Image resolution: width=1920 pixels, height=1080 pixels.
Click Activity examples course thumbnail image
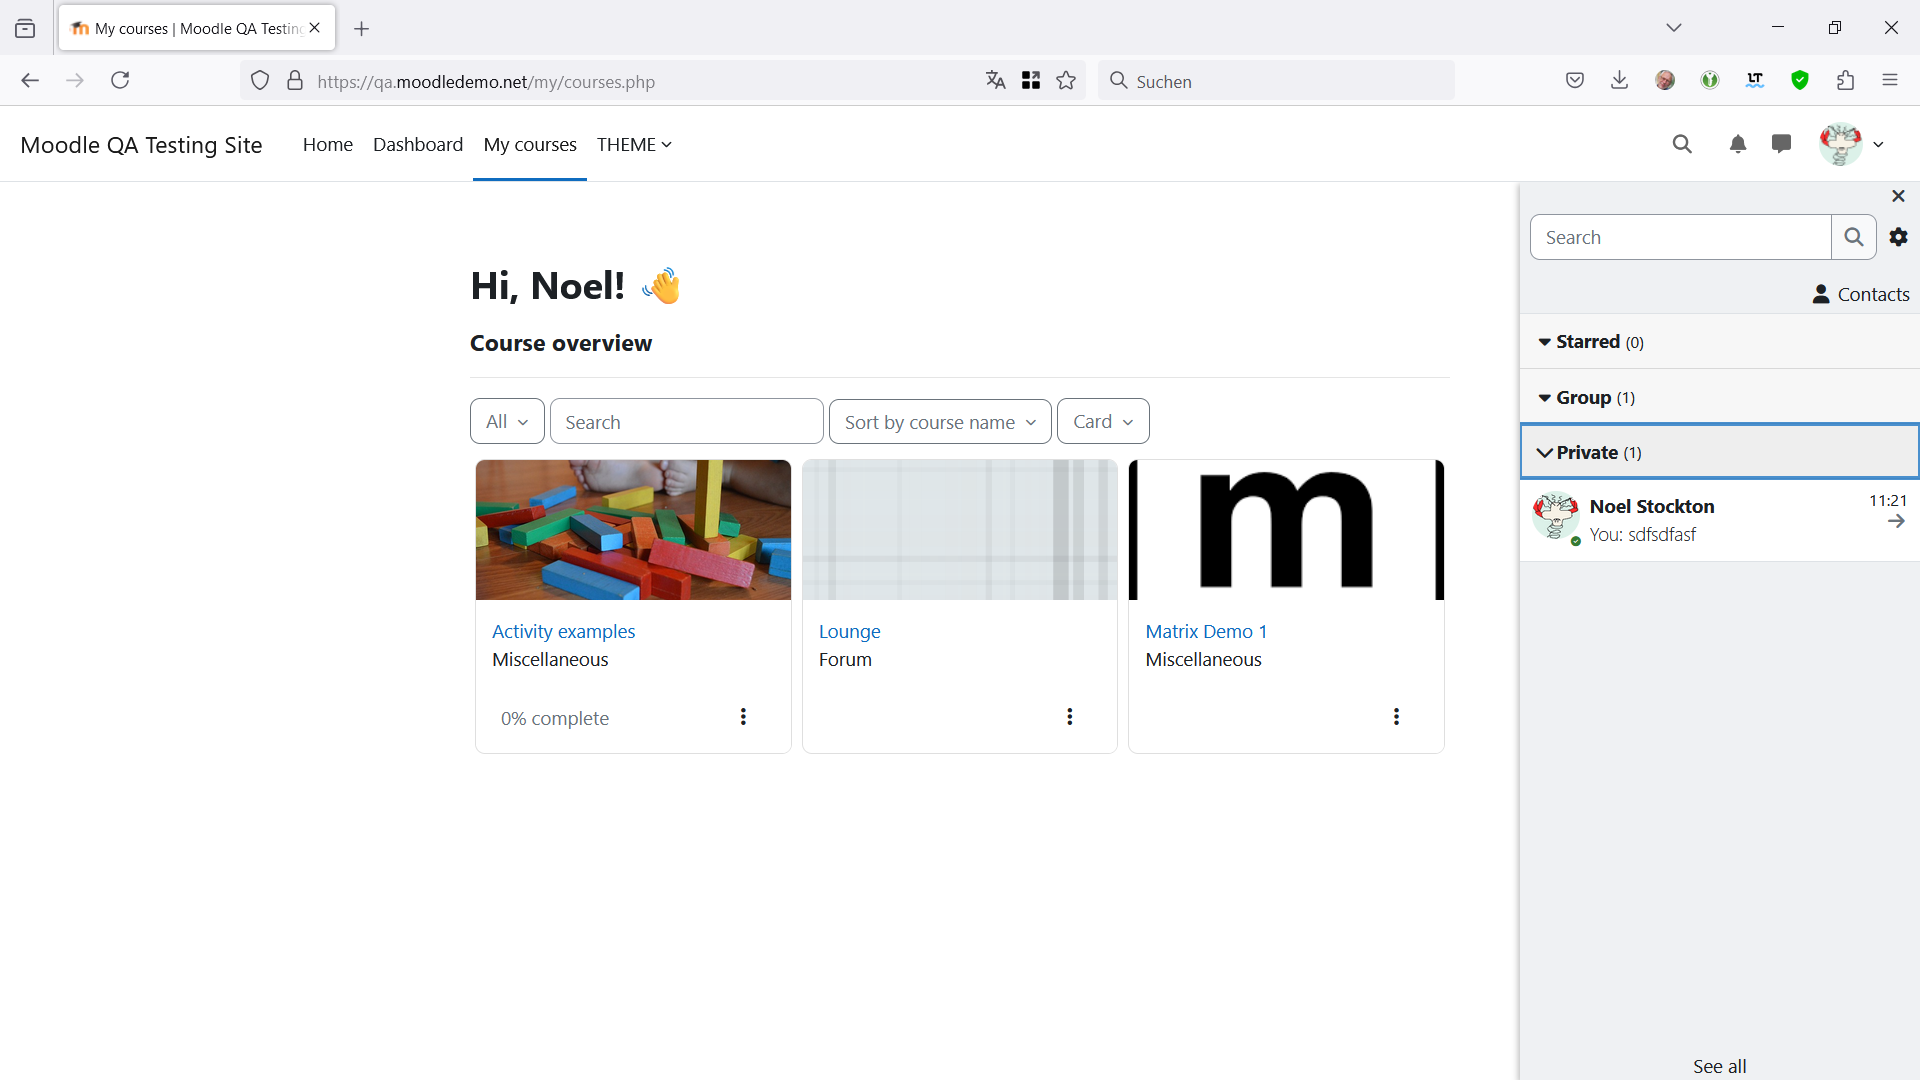coord(633,530)
